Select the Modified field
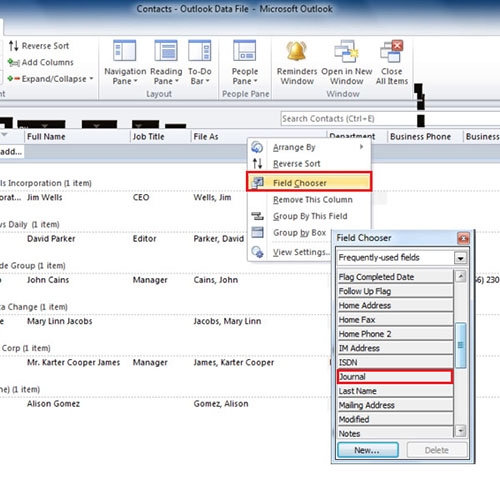Image resolution: width=500 pixels, height=500 pixels. (x=395, y=419)
